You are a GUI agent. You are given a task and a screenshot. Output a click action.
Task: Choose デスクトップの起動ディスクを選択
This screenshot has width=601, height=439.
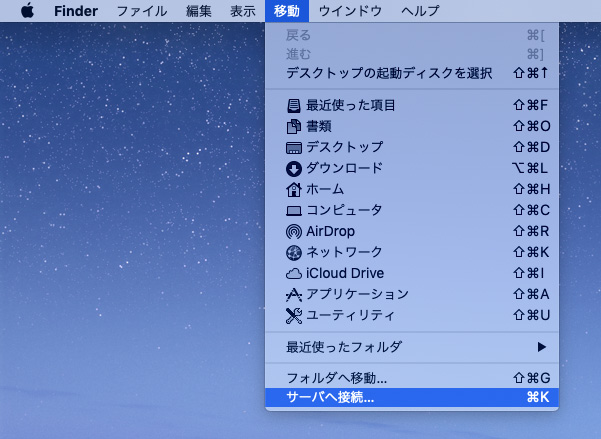coord(412,73)
